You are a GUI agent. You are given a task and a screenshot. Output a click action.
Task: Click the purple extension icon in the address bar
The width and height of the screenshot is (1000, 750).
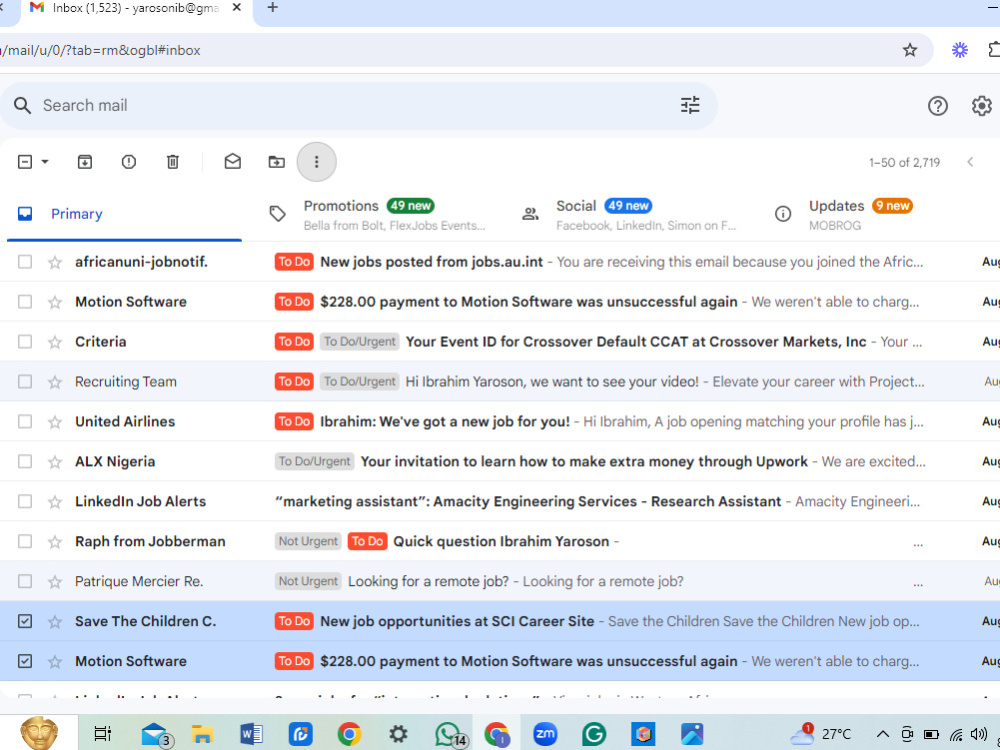960,50
